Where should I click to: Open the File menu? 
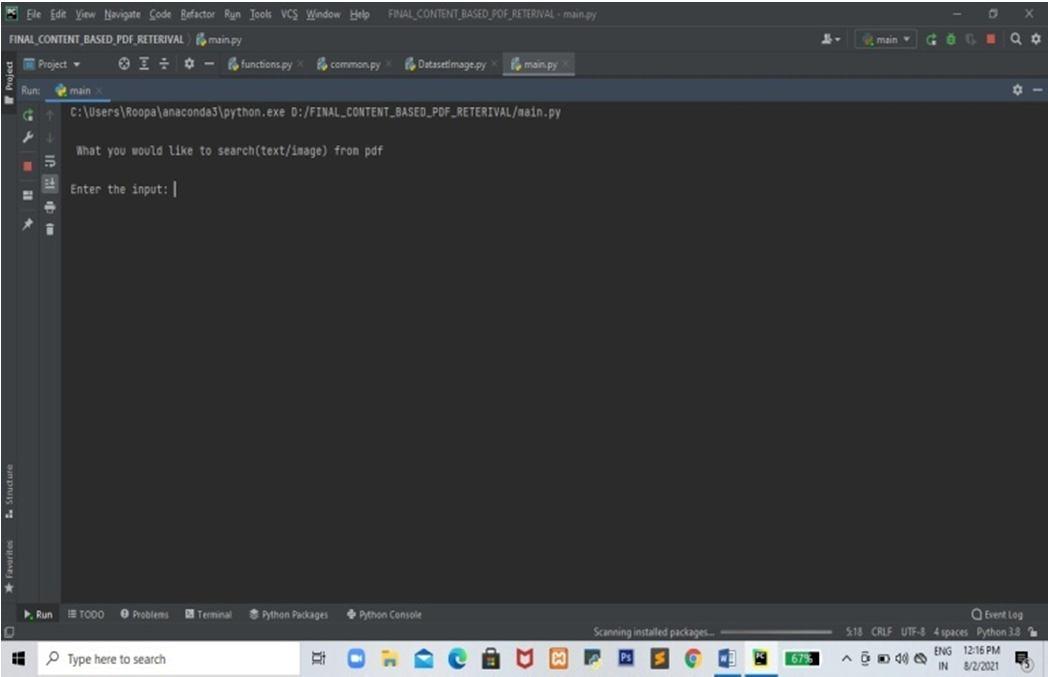click(33, 14)
